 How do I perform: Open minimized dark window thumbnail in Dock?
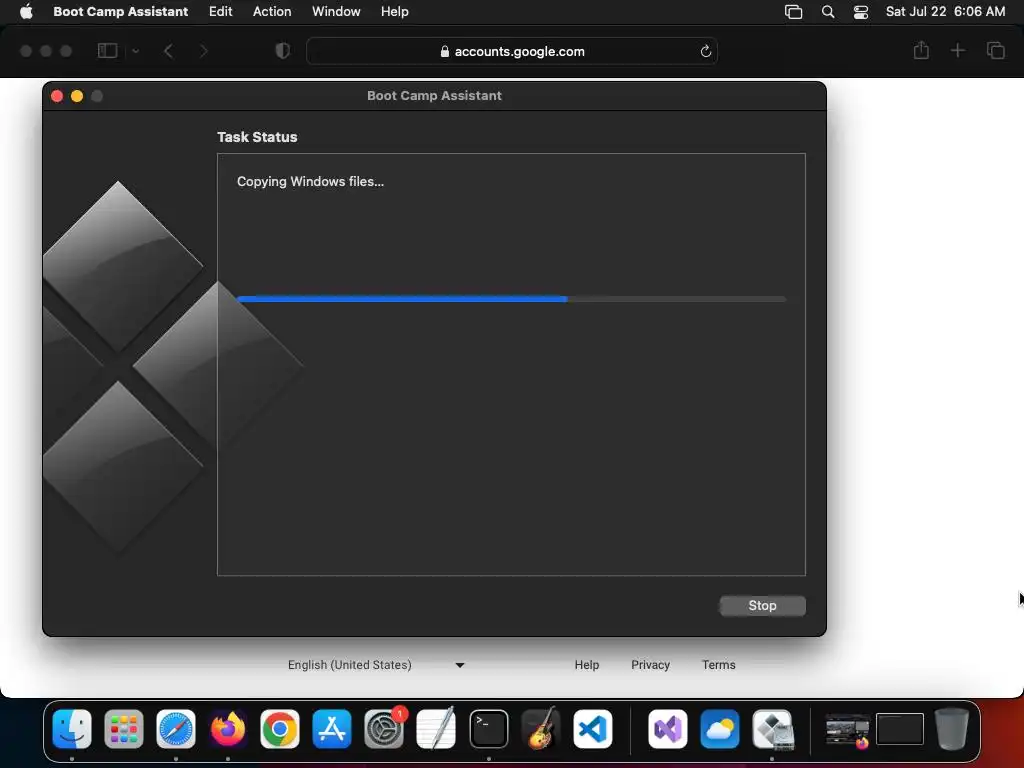pyautogui.click(x=900, y=729)
